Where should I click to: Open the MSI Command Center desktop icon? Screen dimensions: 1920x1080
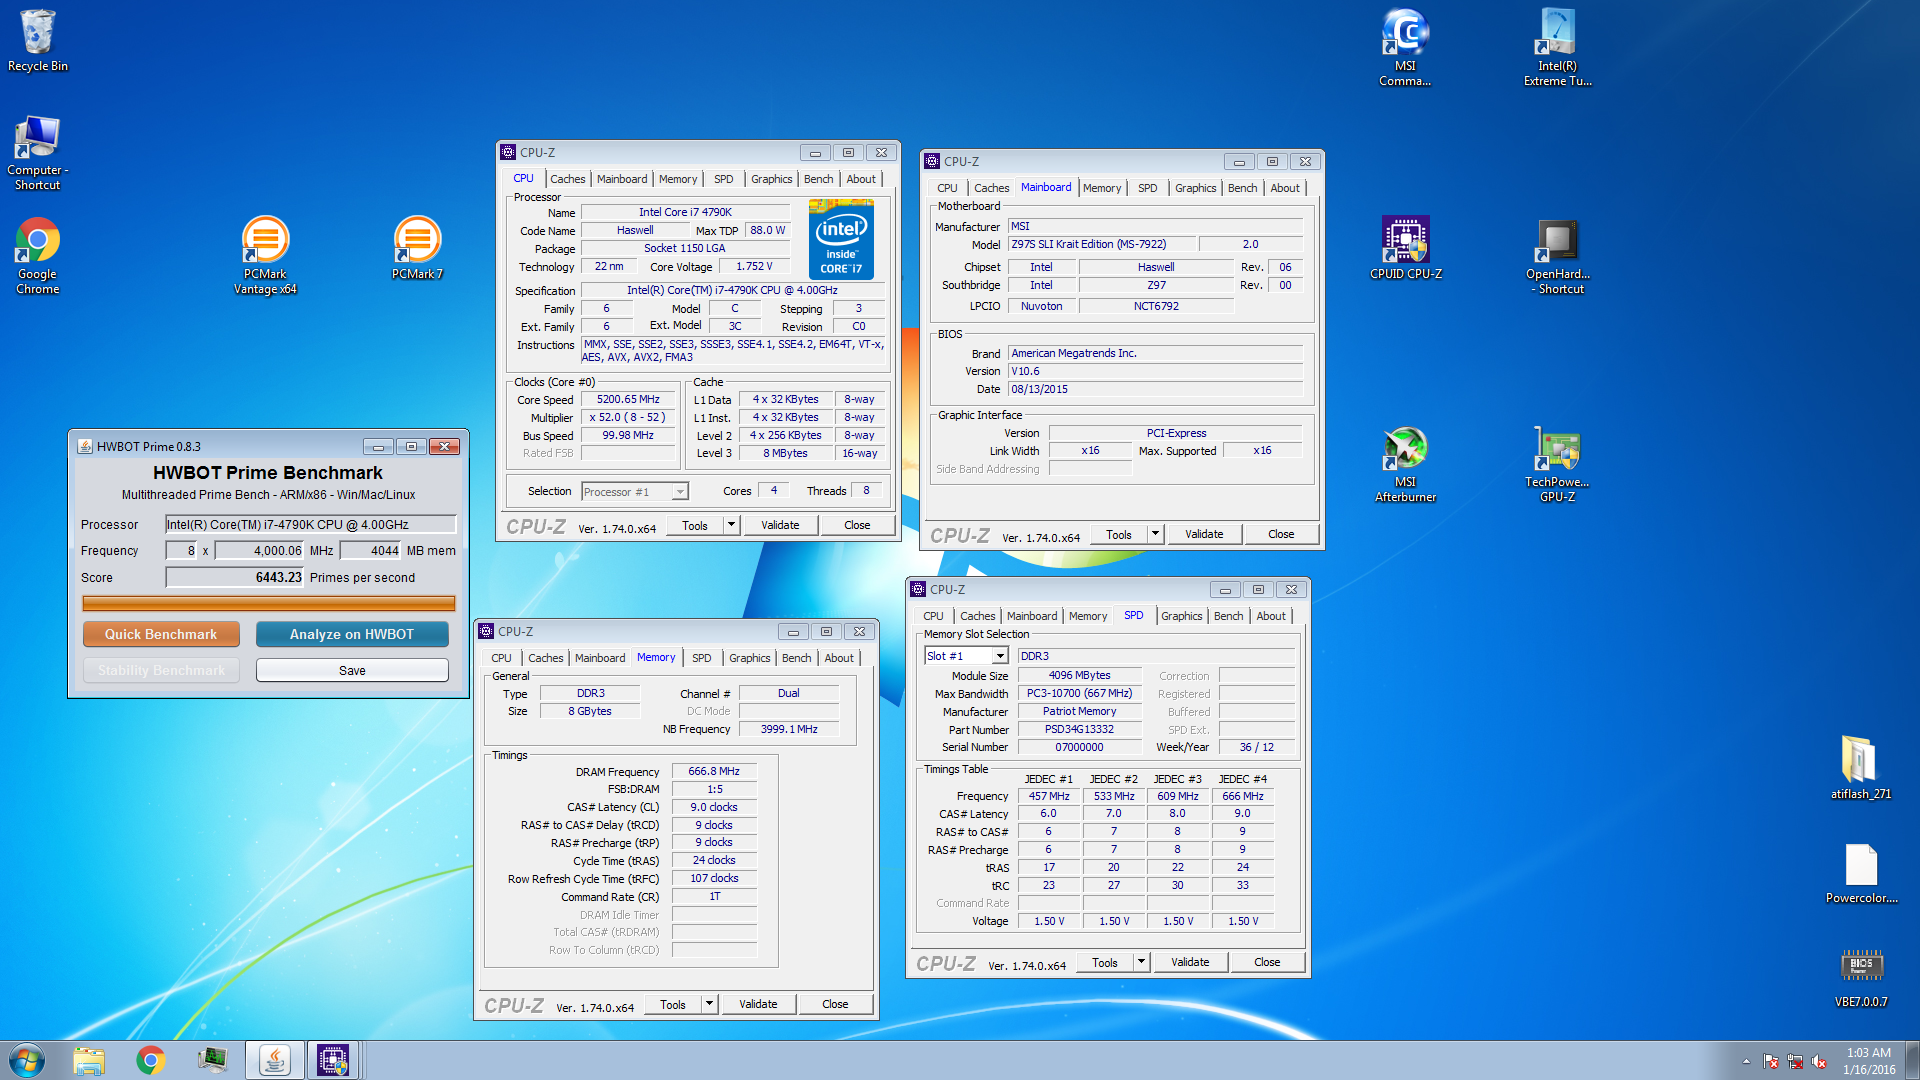1405,48
